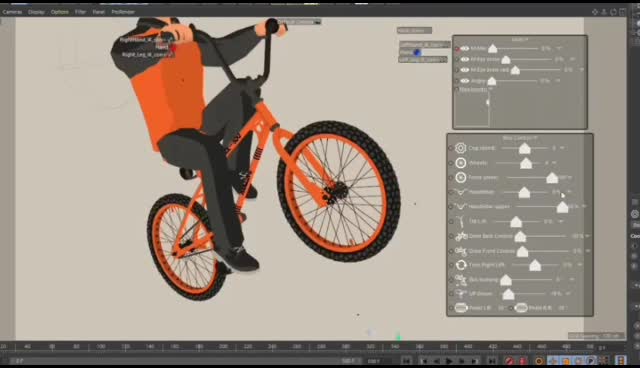
Task: Toggle the eye icon on the Angry row
Action: click(x=464, y=81)
